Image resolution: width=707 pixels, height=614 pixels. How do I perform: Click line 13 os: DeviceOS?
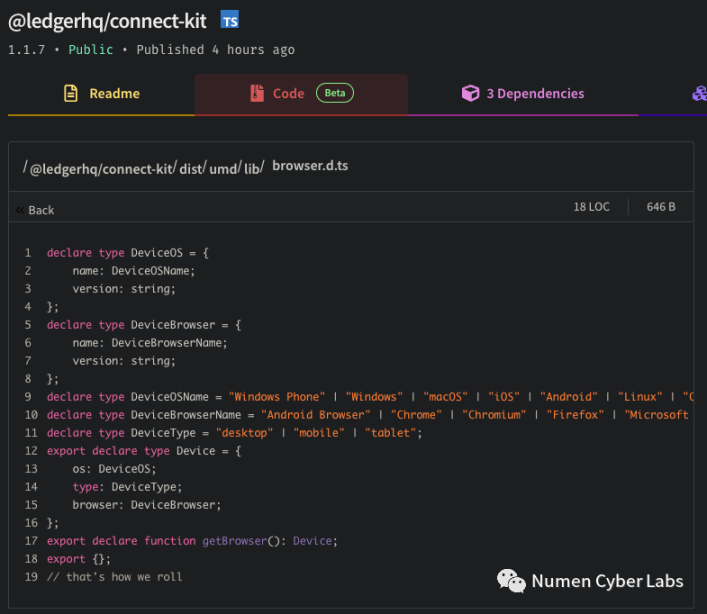(114, 469)
